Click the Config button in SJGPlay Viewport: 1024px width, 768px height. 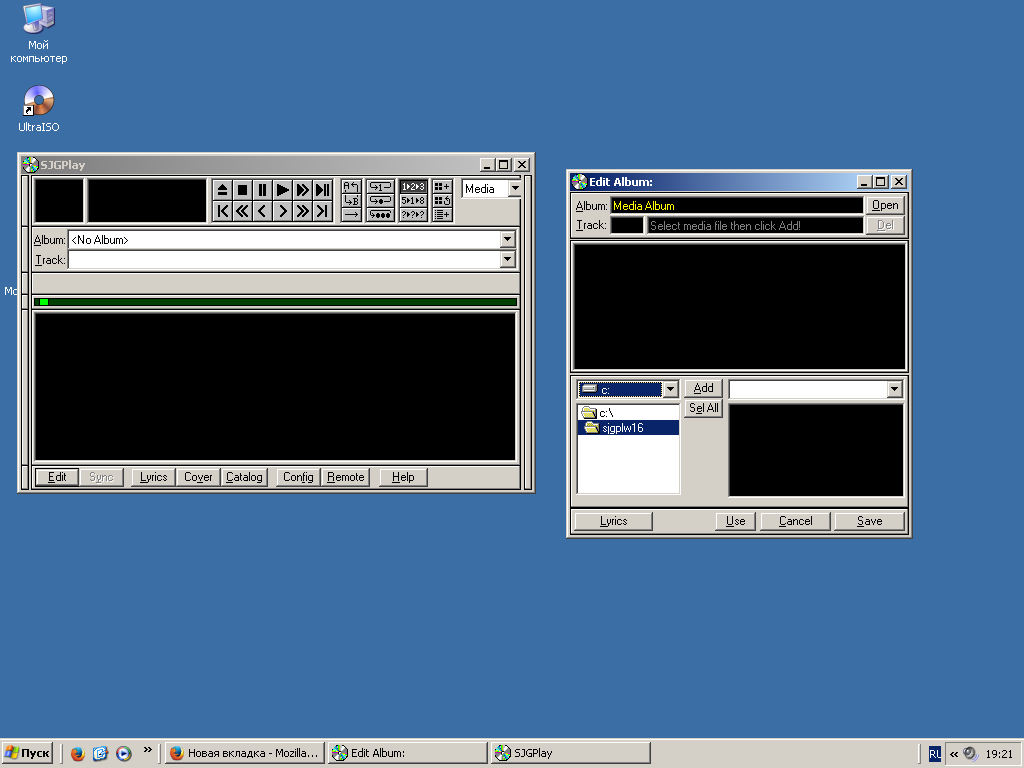(x=298, y=477)
